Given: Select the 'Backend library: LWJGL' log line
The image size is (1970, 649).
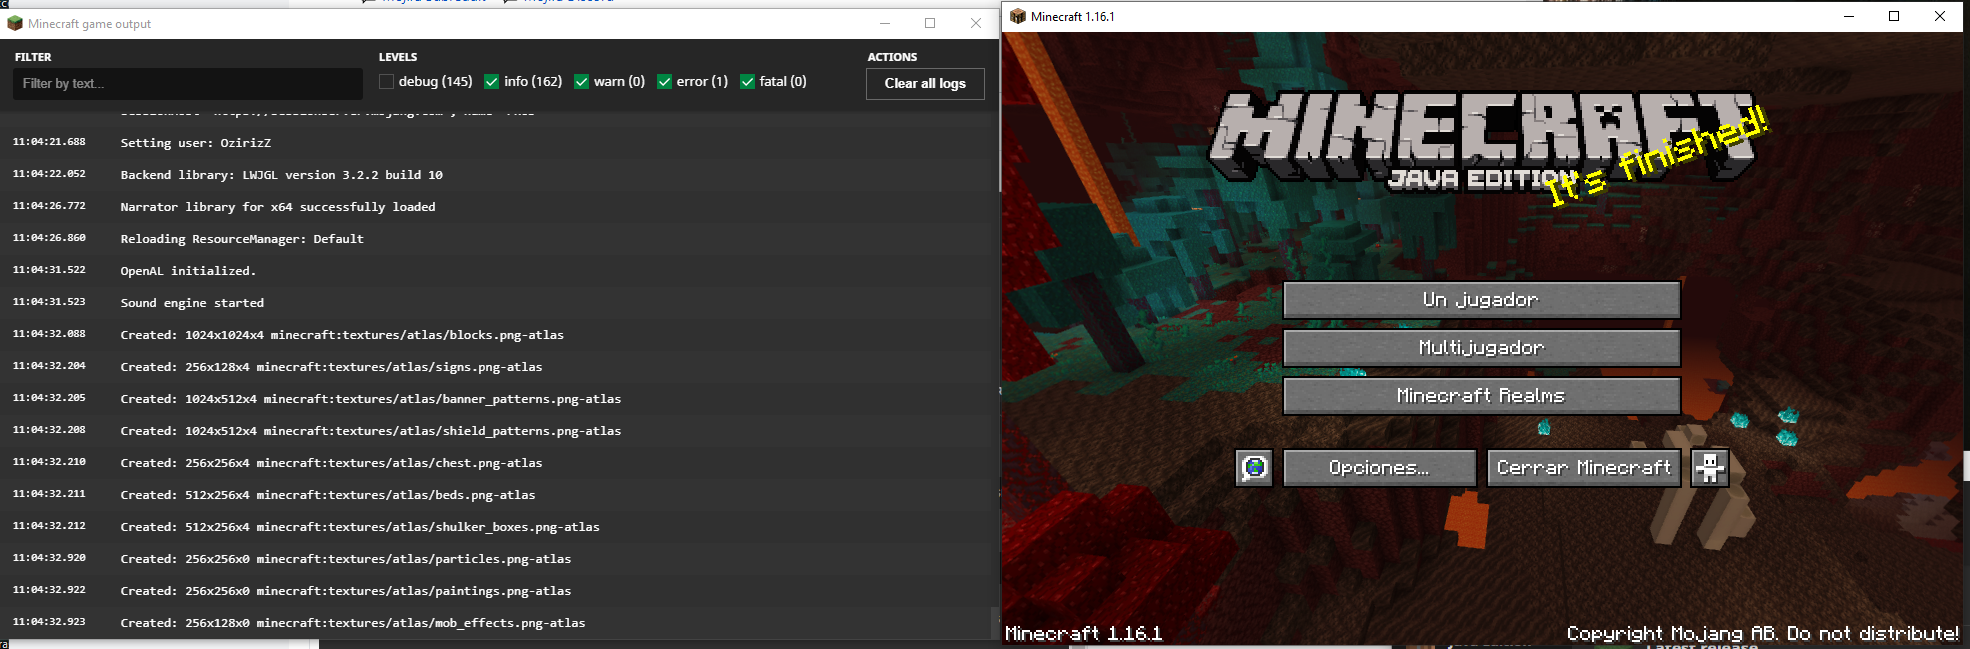Looking at the screenshot, I should pos(496,175).
